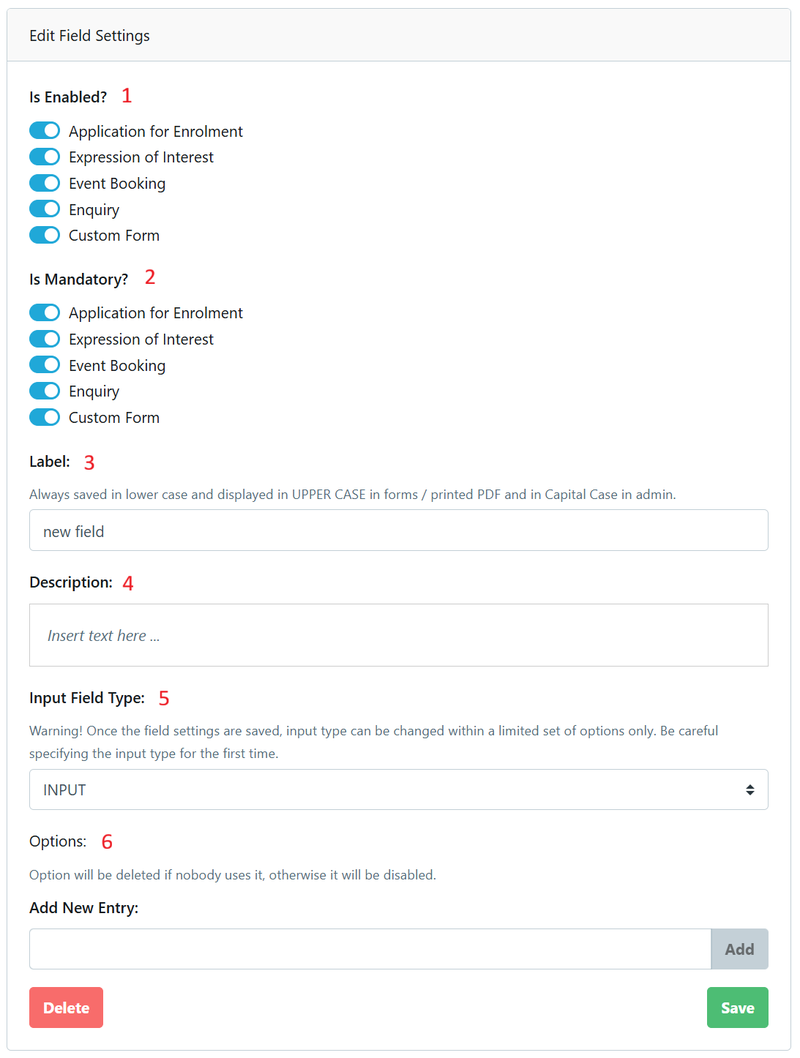800x1058 pixels.
Task: Disable Enquiry under Is Mandatory
Action: tap(44, 390)
